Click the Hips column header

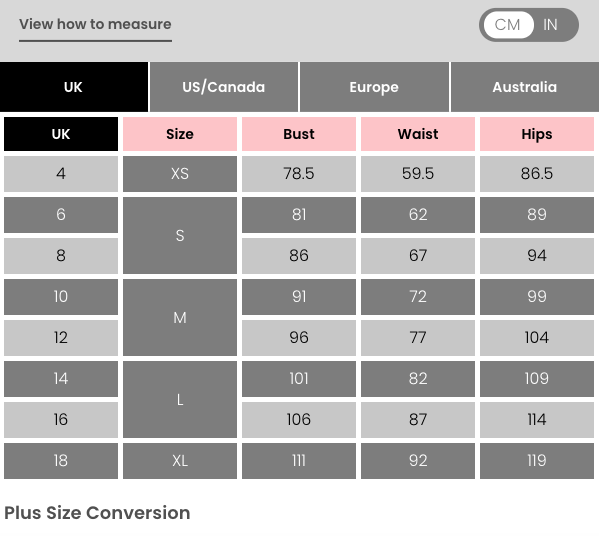537,134
